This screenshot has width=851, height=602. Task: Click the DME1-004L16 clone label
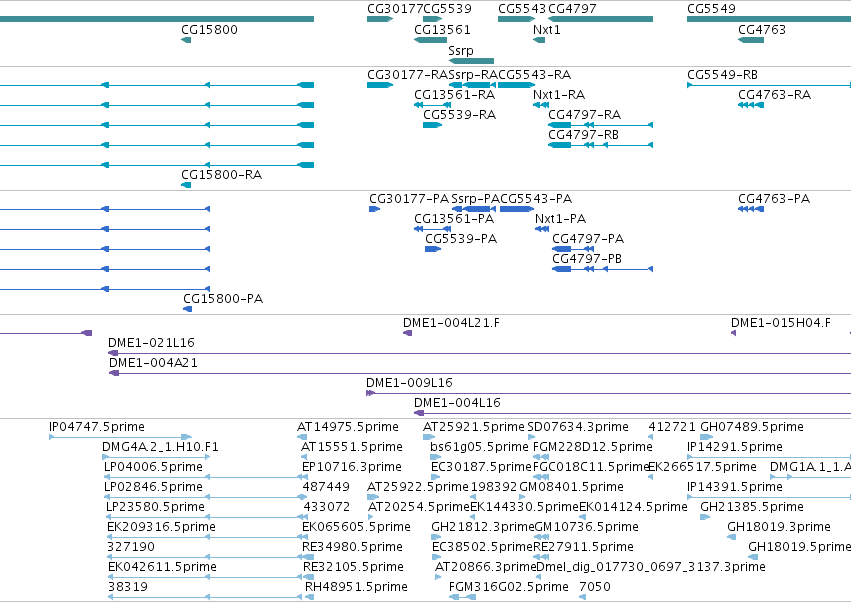457,403
